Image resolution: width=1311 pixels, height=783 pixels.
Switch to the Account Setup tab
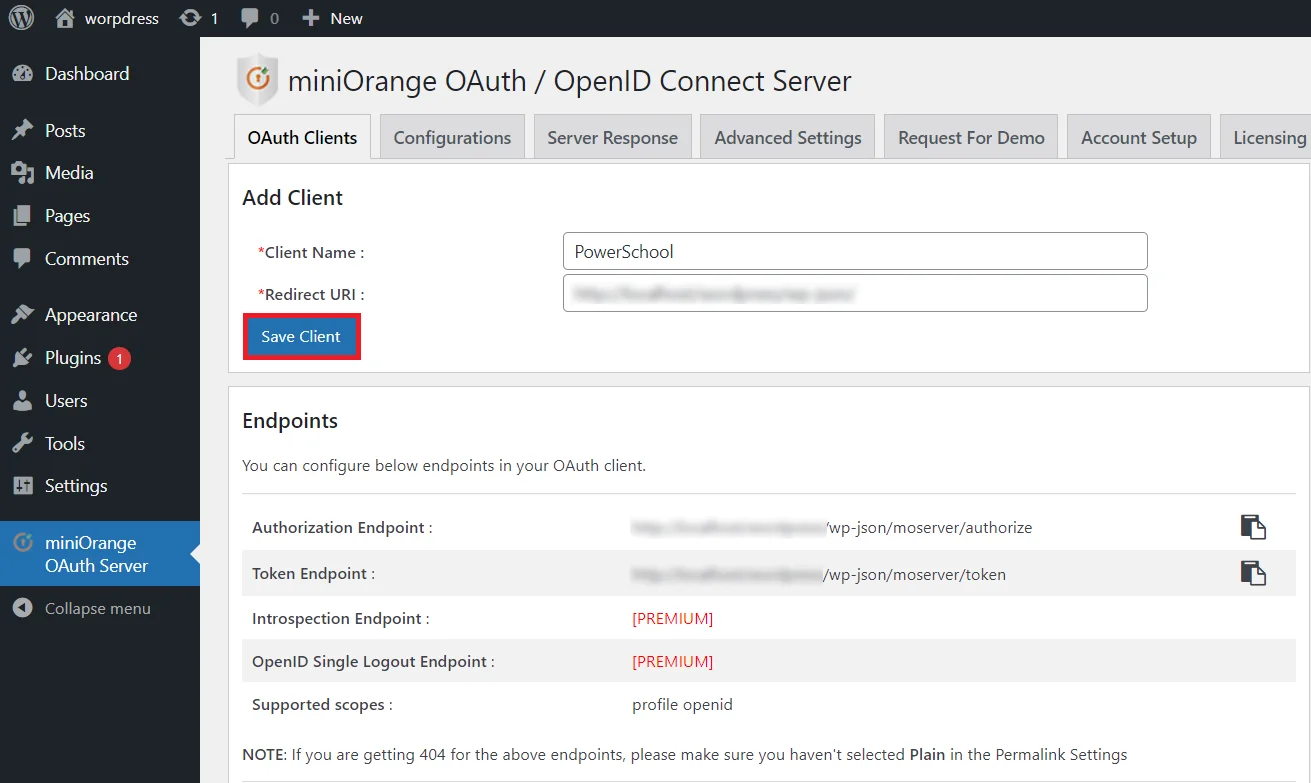click(x=1139, y=138)
